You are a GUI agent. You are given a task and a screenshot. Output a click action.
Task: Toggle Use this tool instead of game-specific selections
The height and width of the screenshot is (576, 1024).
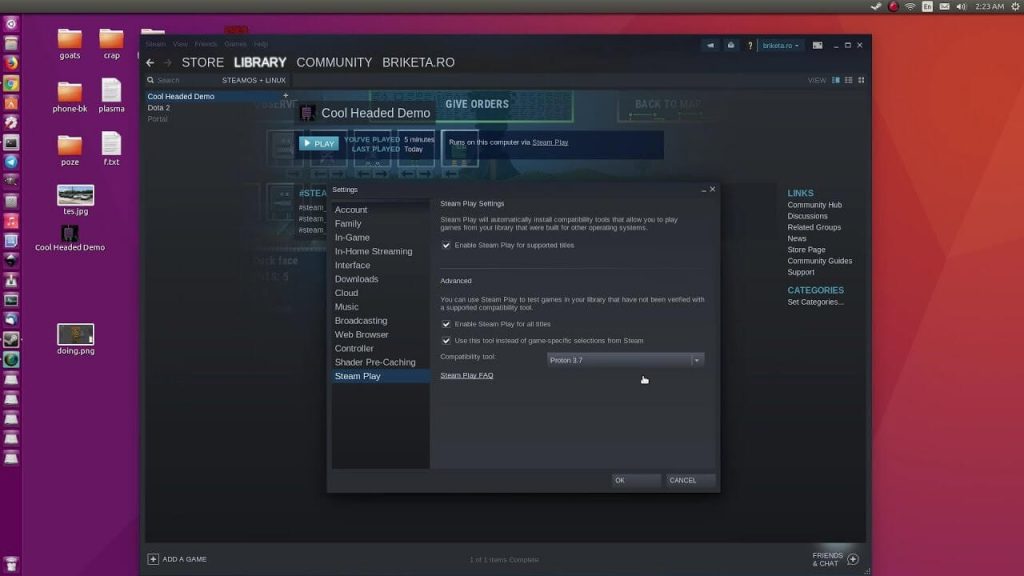point(446,340)
